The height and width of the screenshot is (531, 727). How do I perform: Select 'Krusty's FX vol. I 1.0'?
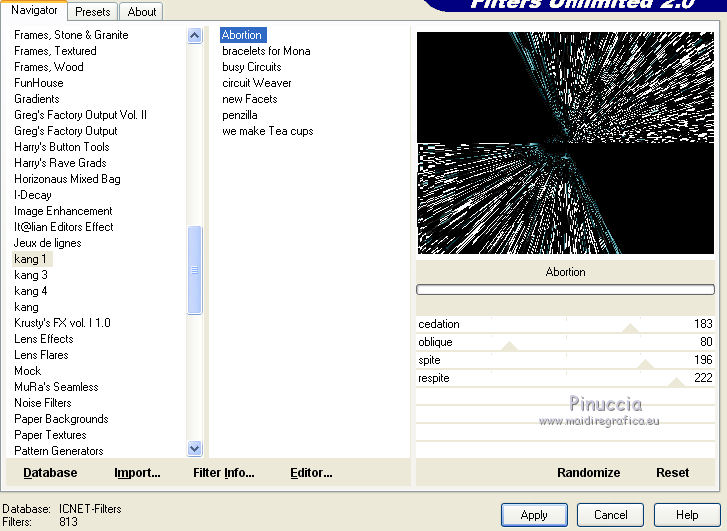62,323
